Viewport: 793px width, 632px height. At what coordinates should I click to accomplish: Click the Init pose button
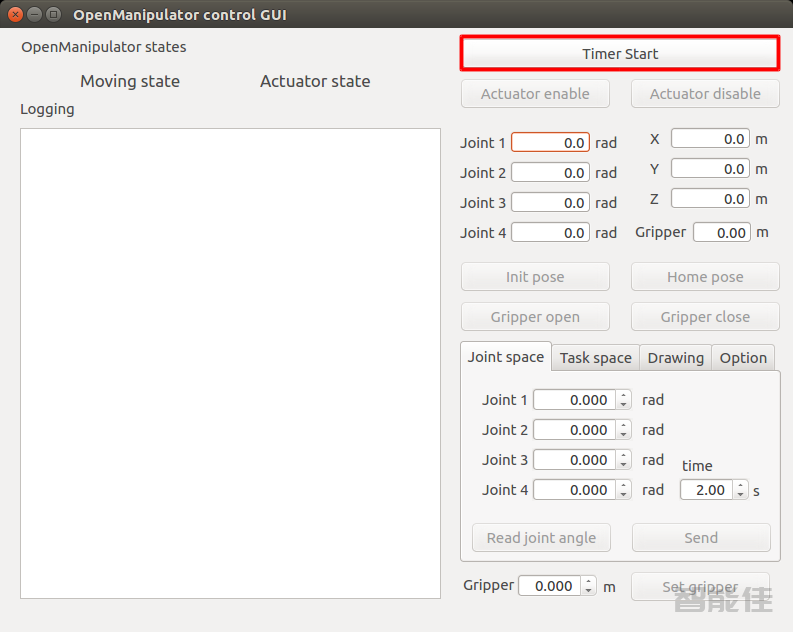(535, 277)
